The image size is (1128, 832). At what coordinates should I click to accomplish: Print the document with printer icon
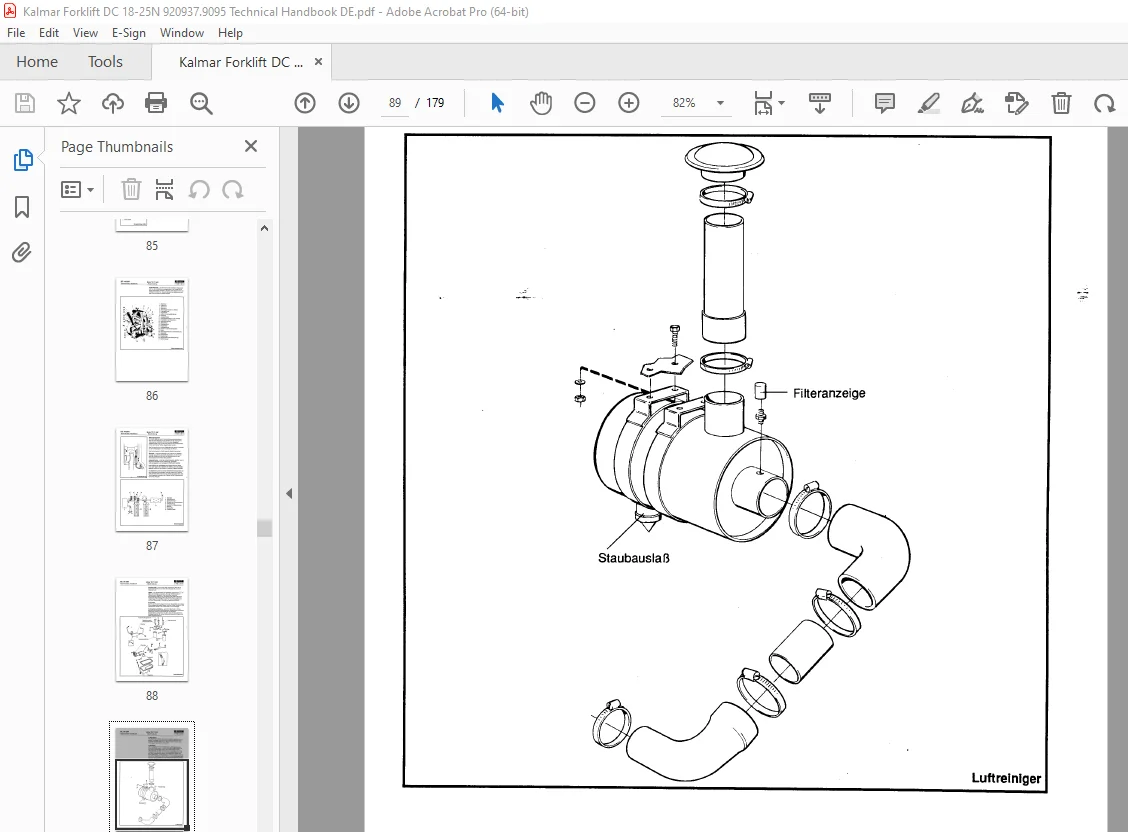[156, 104]
